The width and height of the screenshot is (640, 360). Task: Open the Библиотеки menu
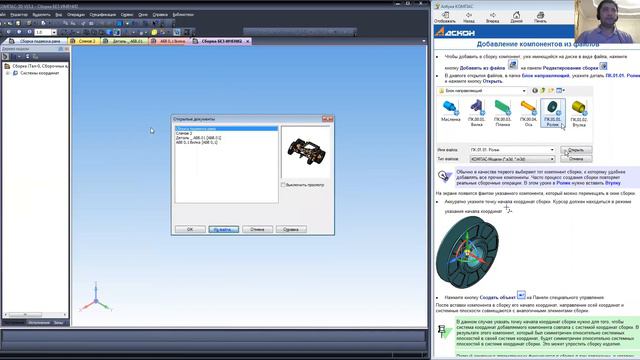[x=183, y=15]
